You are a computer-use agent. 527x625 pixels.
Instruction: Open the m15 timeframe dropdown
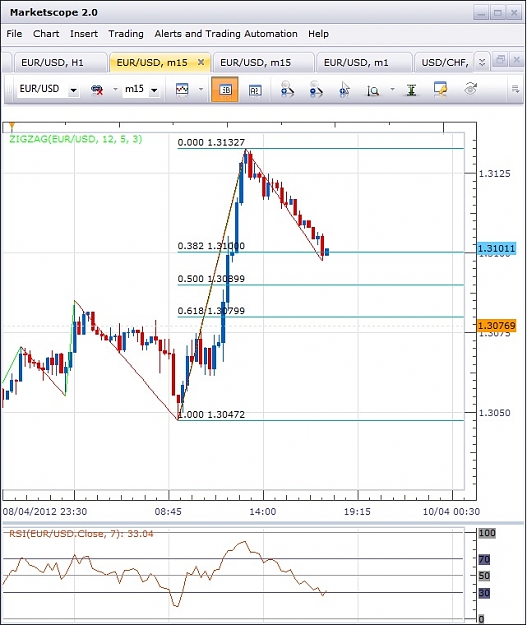[154, 90]
